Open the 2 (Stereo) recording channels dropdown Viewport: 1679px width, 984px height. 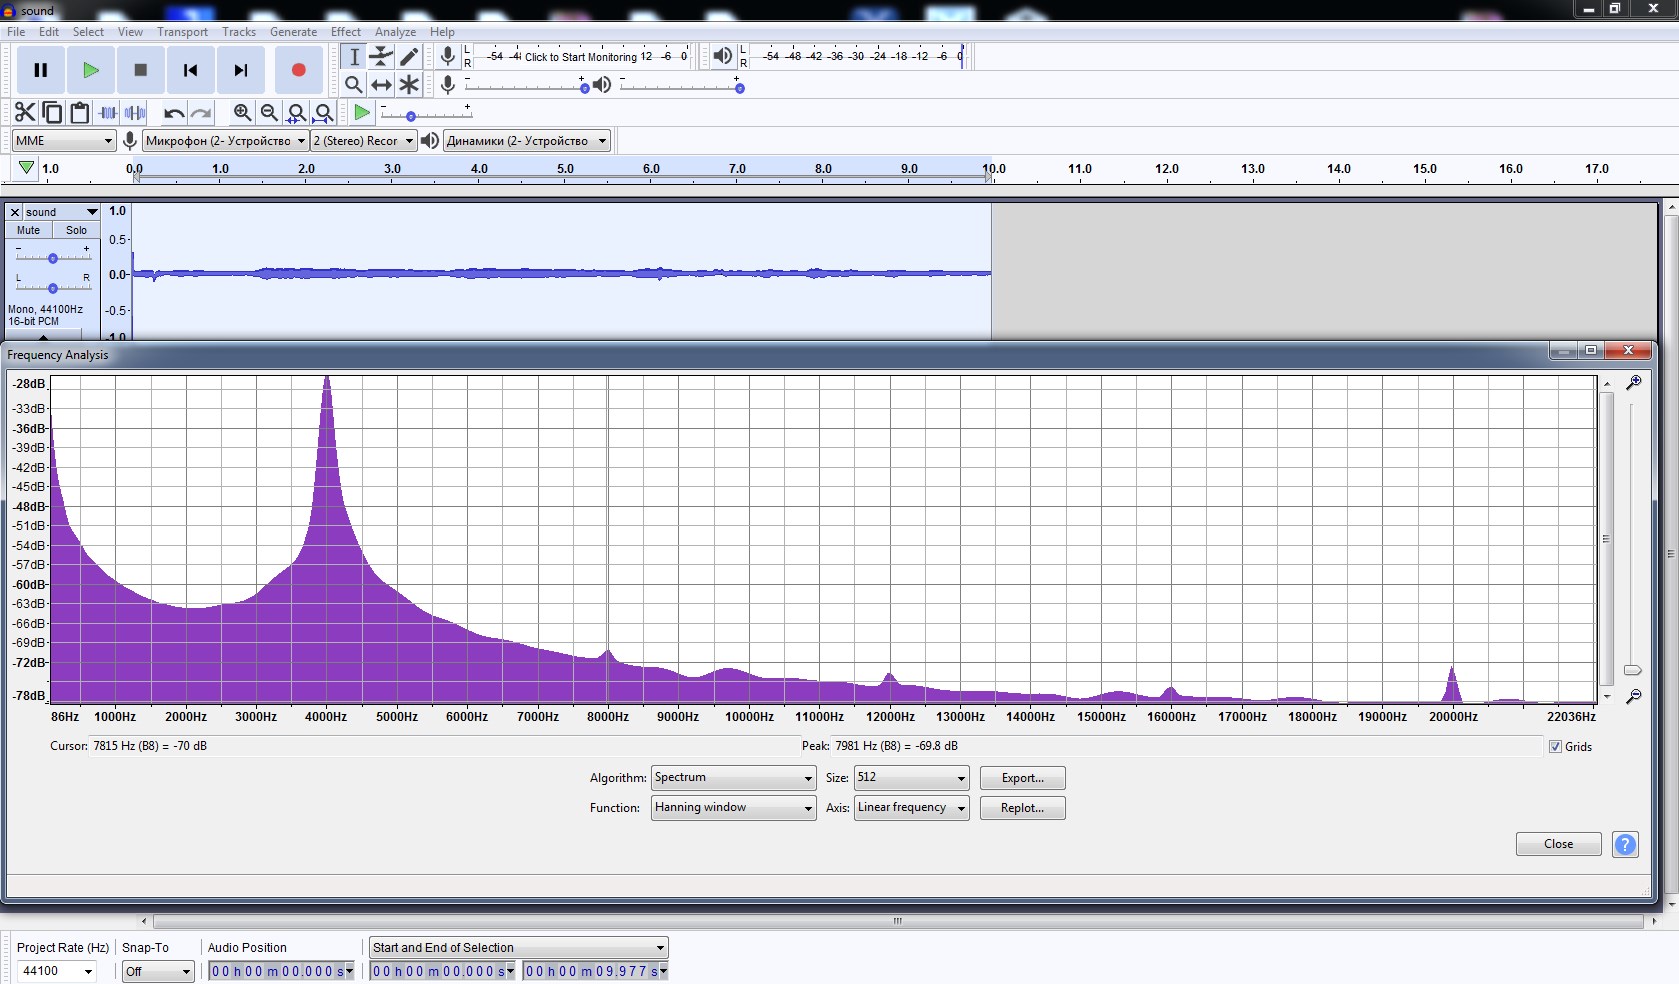pos(363,141)
